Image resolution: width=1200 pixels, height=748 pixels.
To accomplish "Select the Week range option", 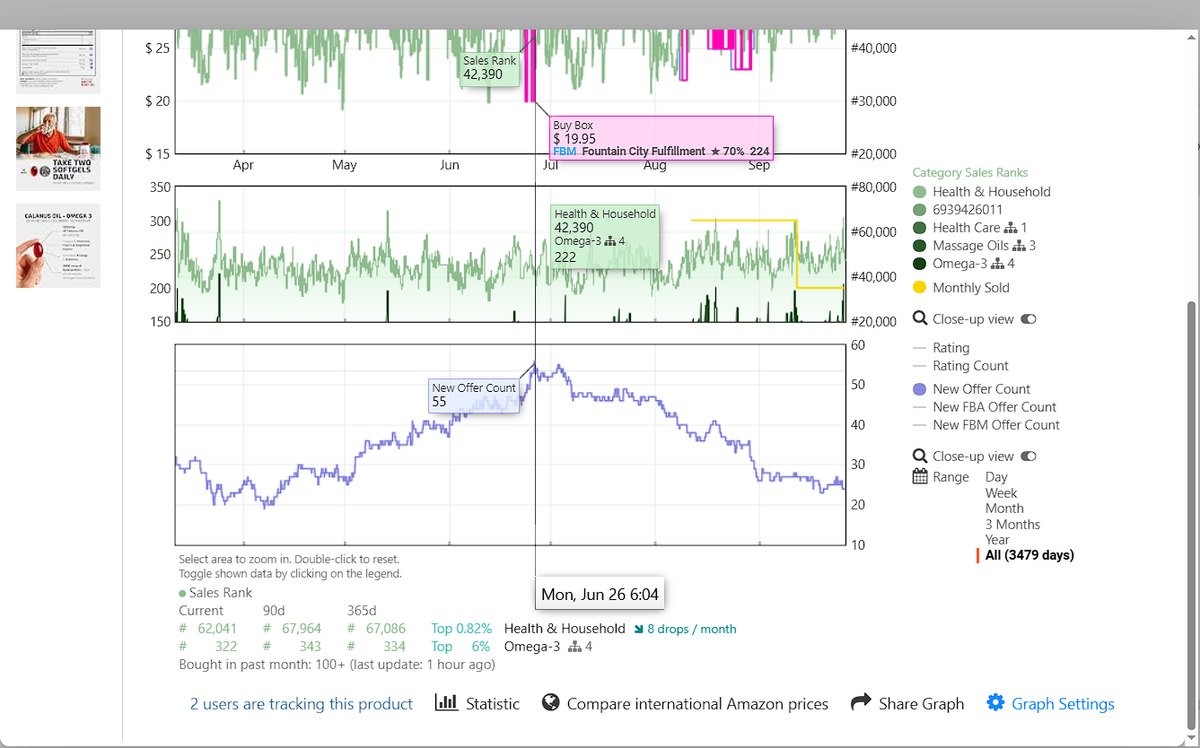I will coord(1001,493).
